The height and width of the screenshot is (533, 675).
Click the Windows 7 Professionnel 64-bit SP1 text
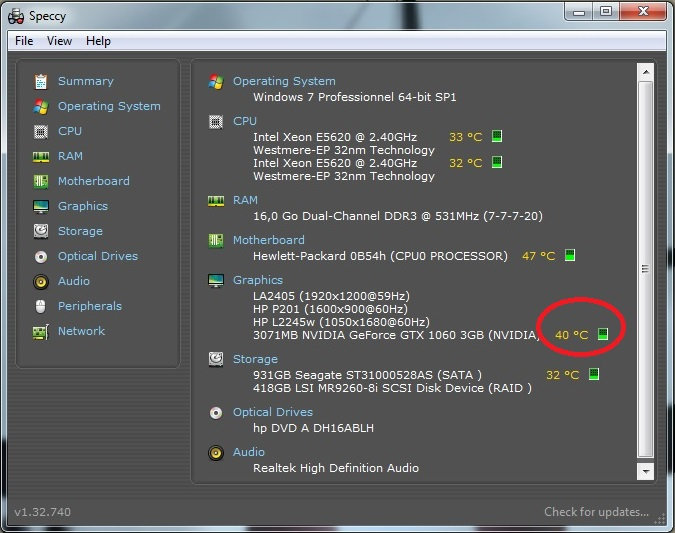(x=355, y=97)
